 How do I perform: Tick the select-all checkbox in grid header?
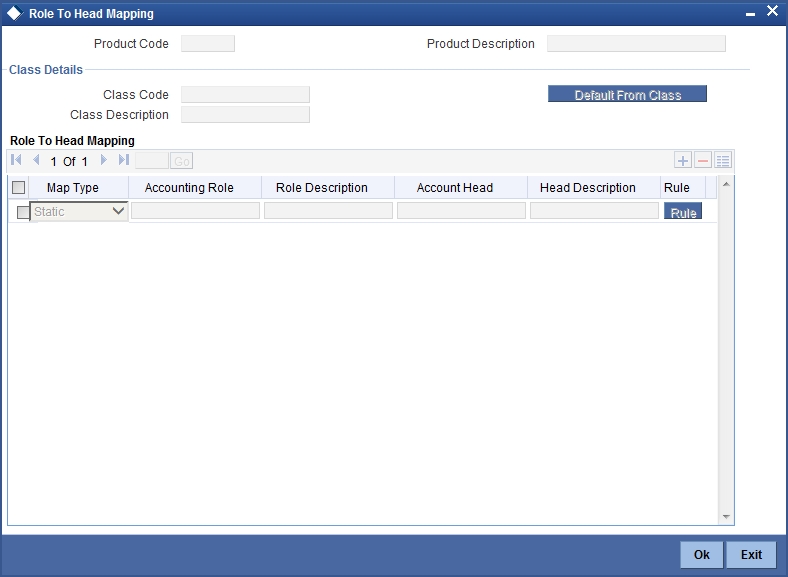coord(19,187)
